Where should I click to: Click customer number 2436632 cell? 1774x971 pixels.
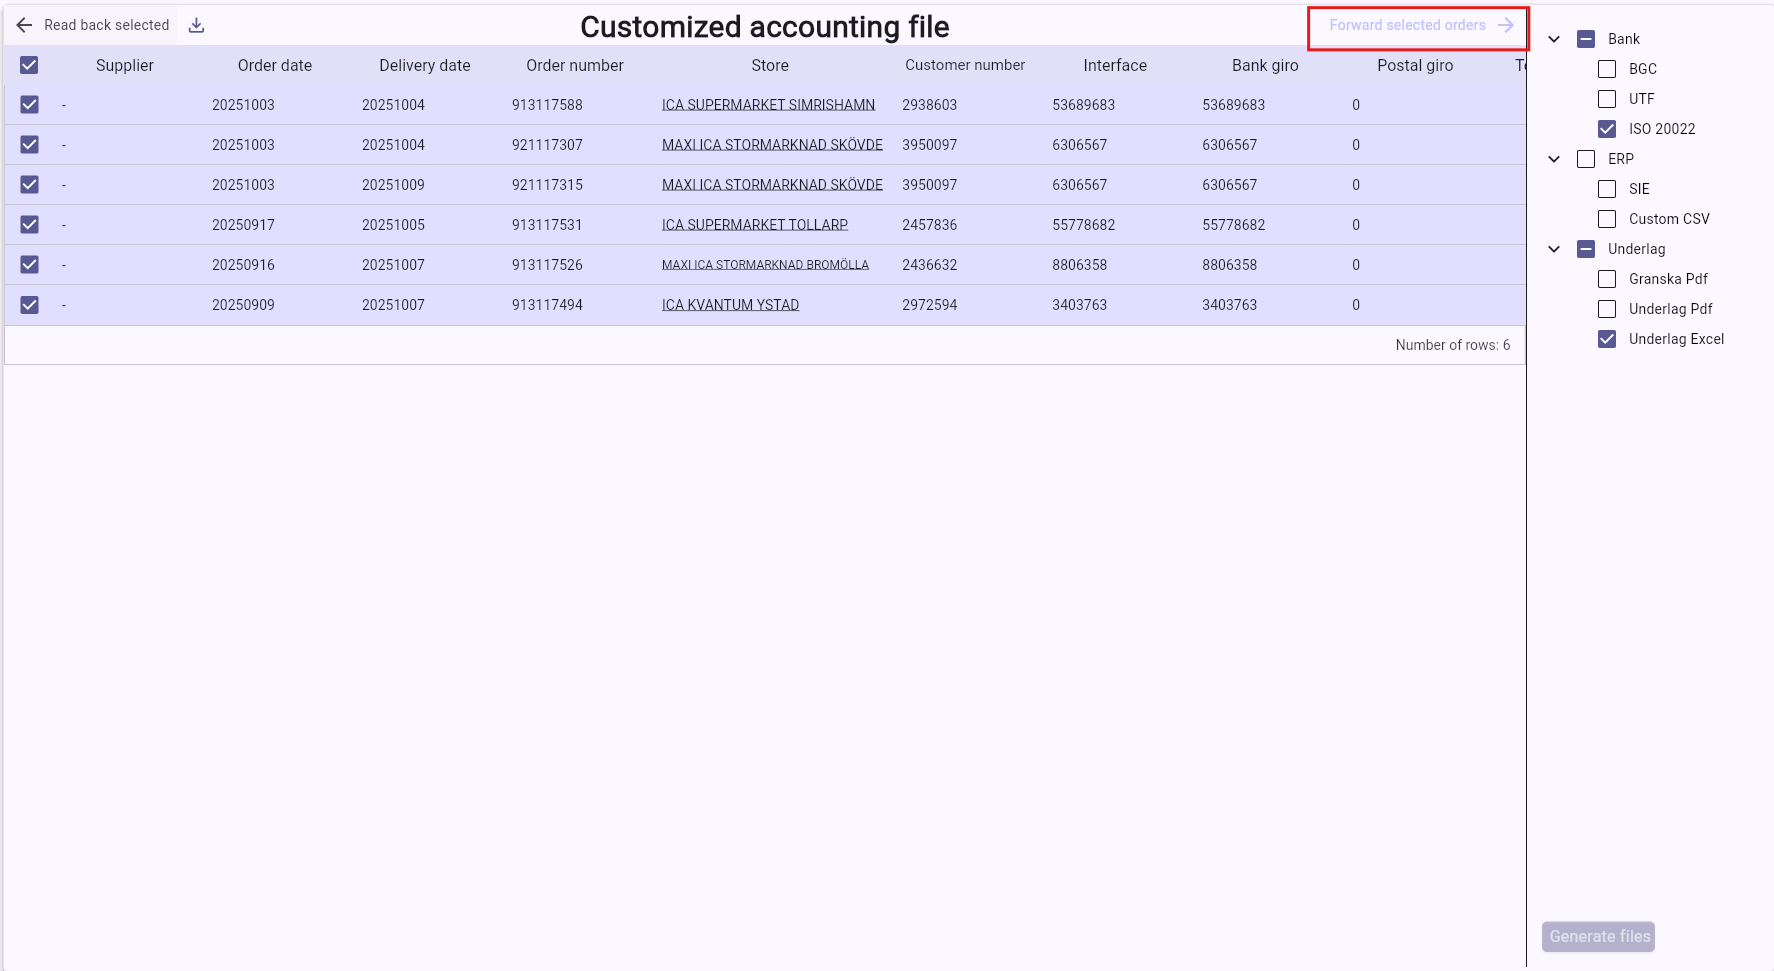[x=930, y=265]
